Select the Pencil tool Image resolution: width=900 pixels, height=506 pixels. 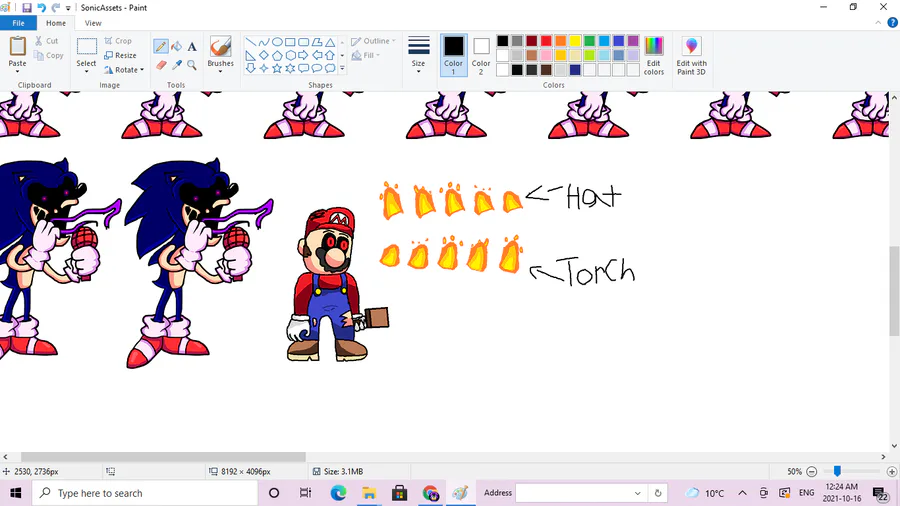coord(161,46)
